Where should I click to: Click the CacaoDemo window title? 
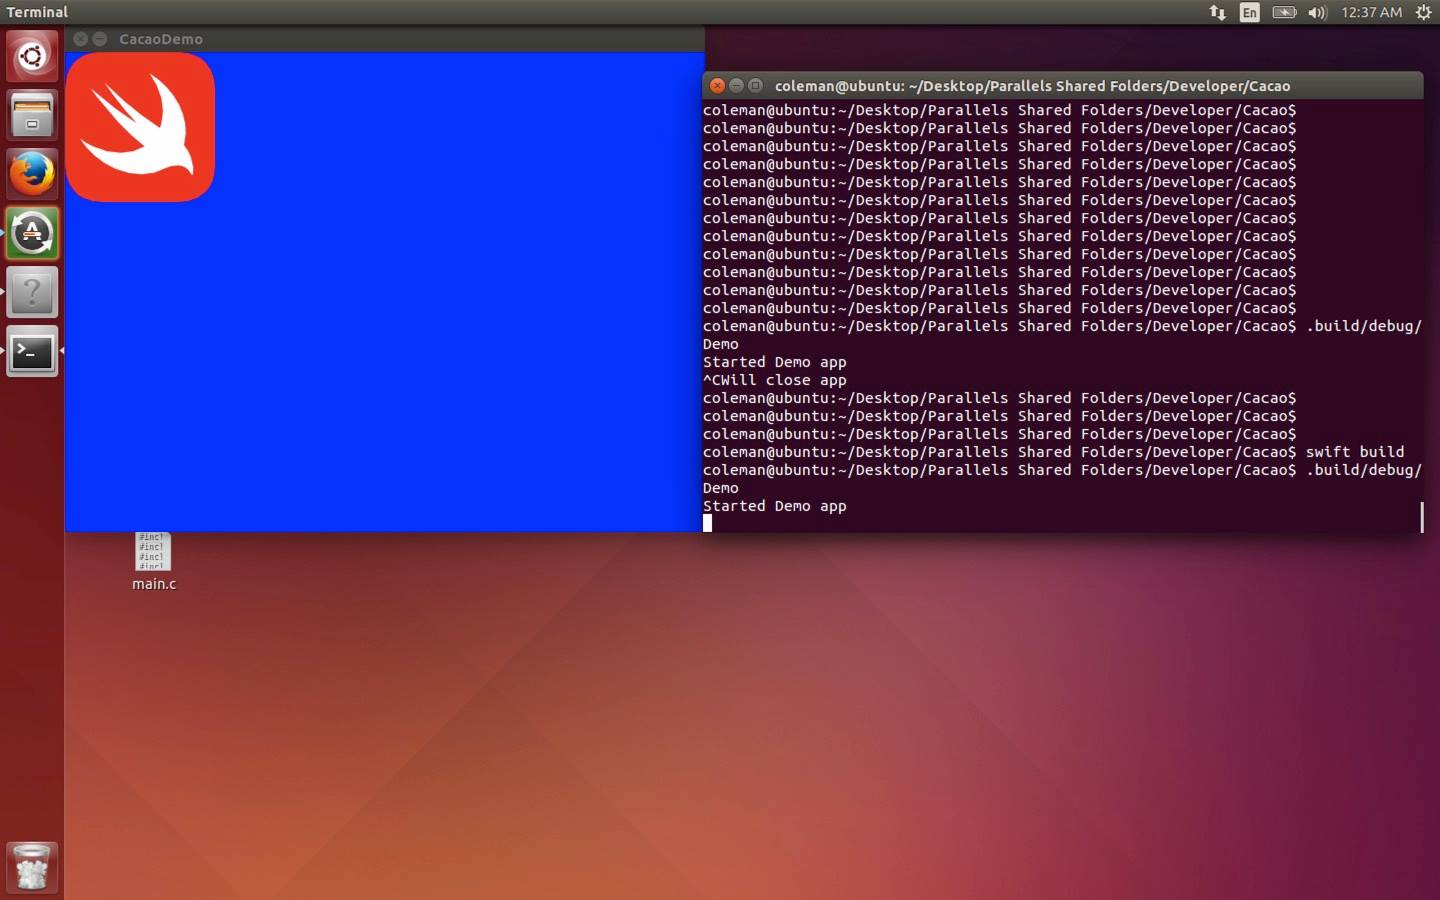point(161,39)
